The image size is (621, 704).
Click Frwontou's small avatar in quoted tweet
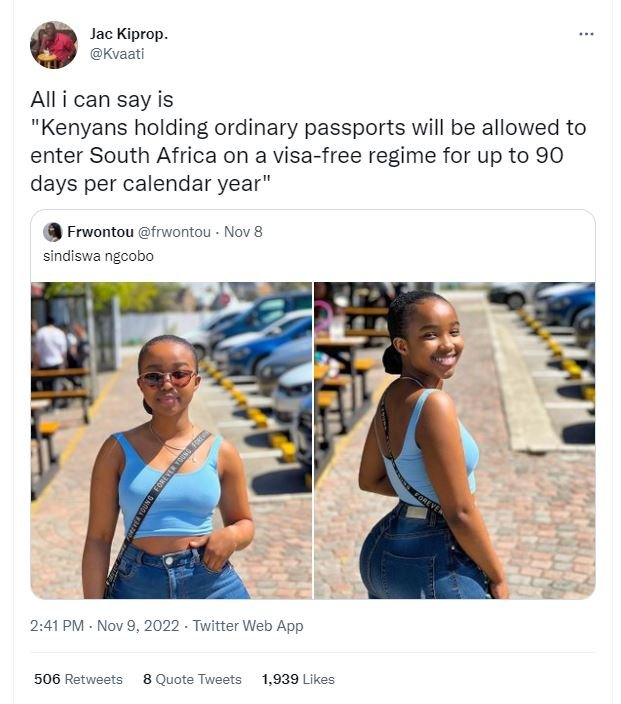[x=53, y=232]
